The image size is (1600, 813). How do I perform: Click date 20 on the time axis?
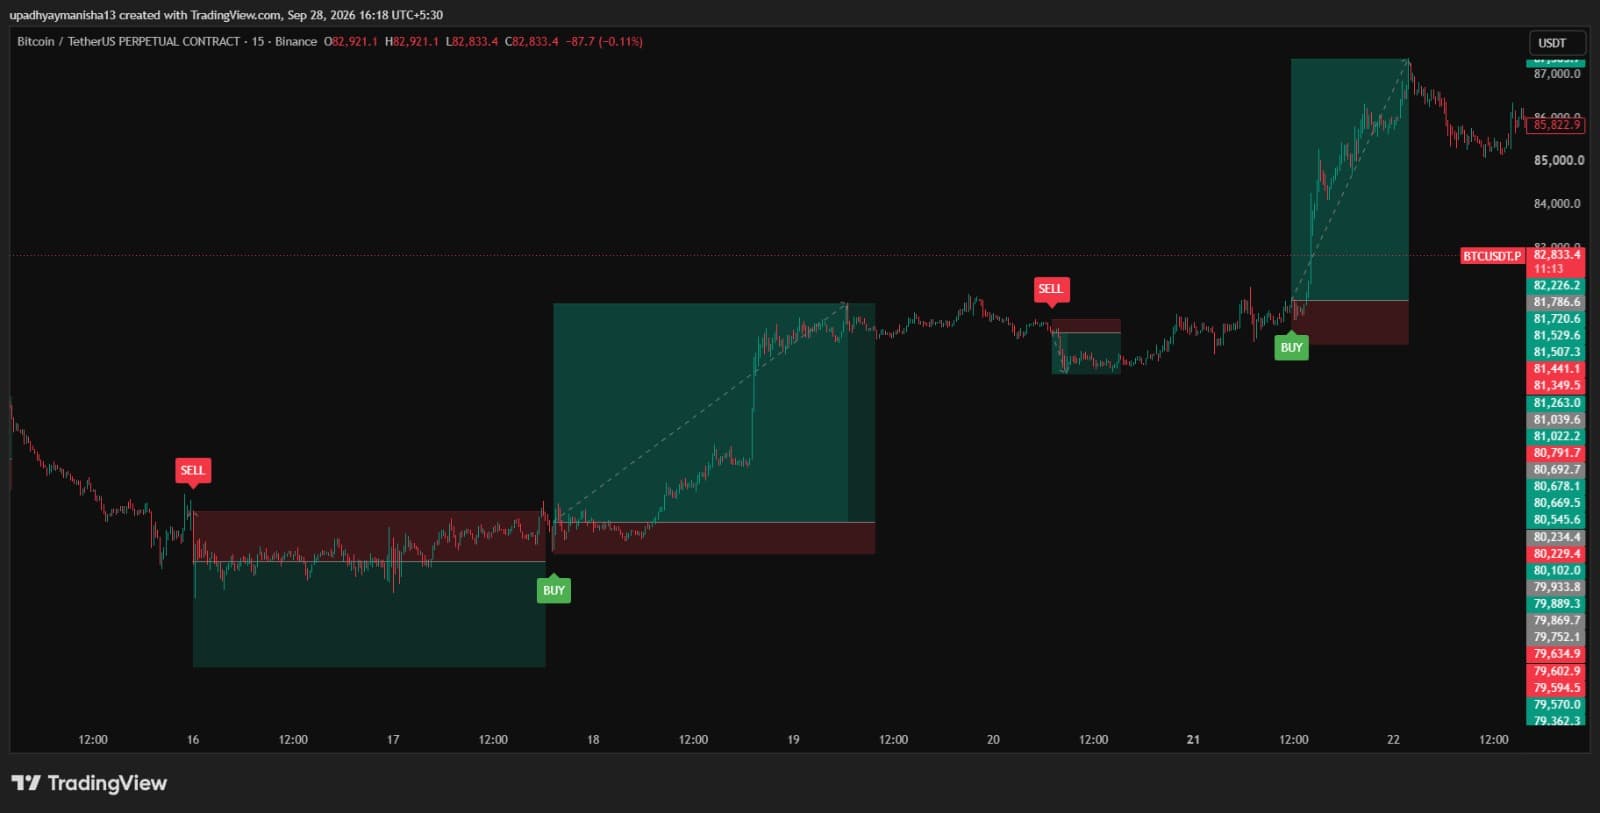click(993, 740)
